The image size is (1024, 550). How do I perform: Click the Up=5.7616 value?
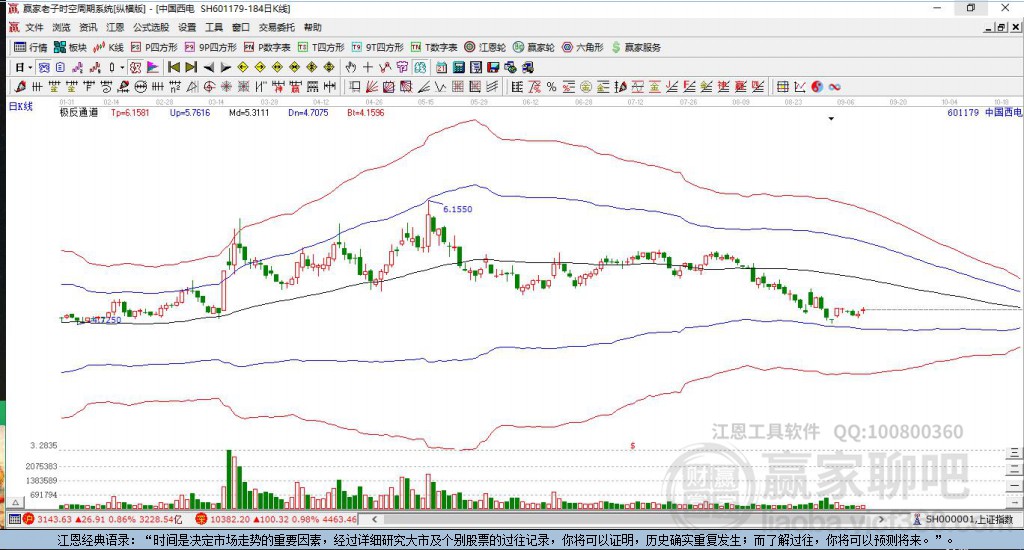point(190,112)
